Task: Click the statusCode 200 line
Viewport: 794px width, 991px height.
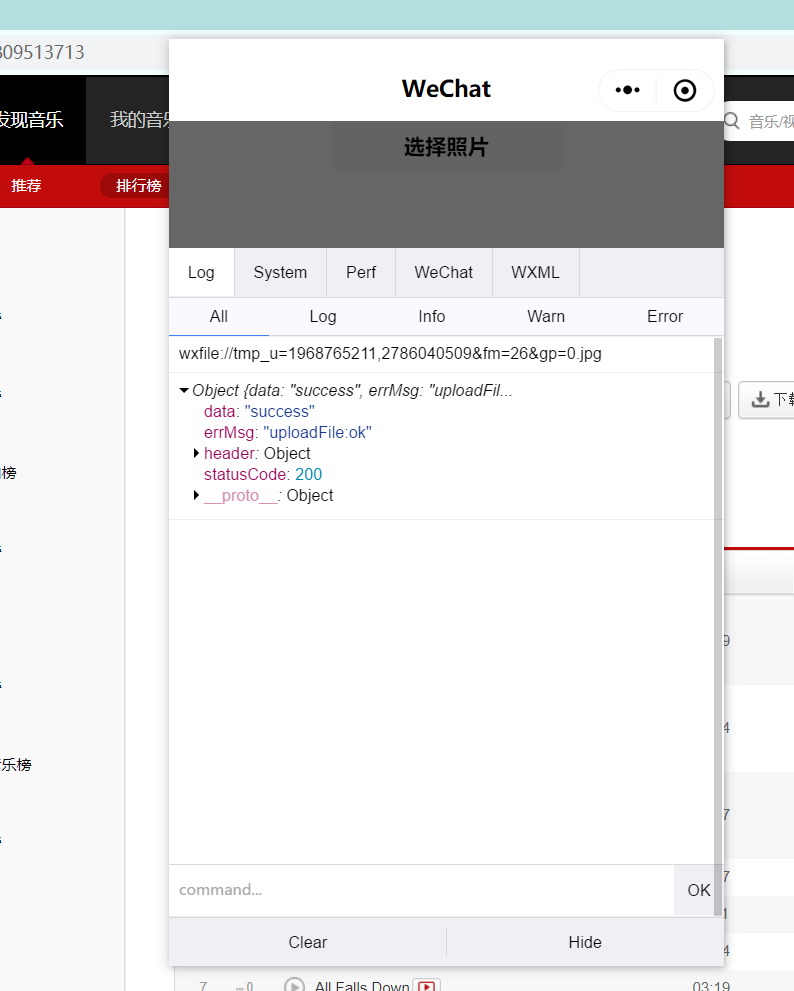Action: click(x=263, y=474)
